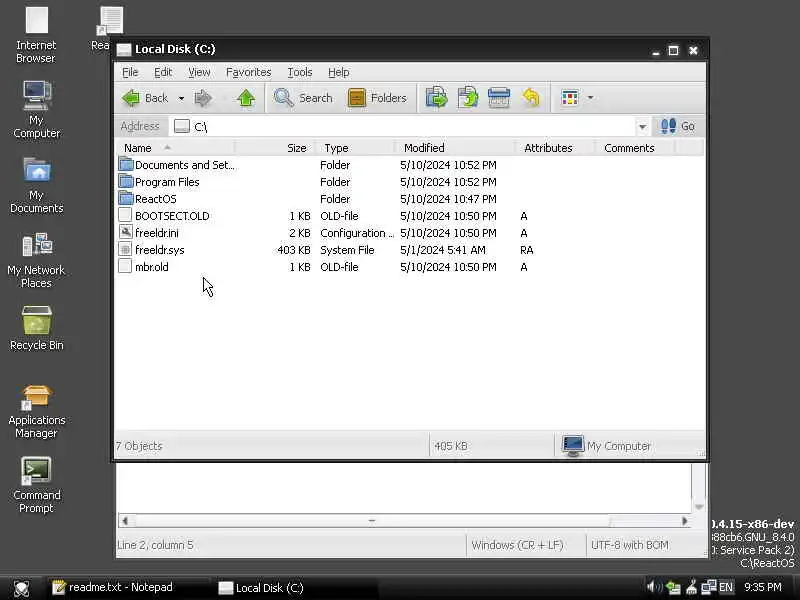
Task: Open the Edit menu
Action: point(163,72)
